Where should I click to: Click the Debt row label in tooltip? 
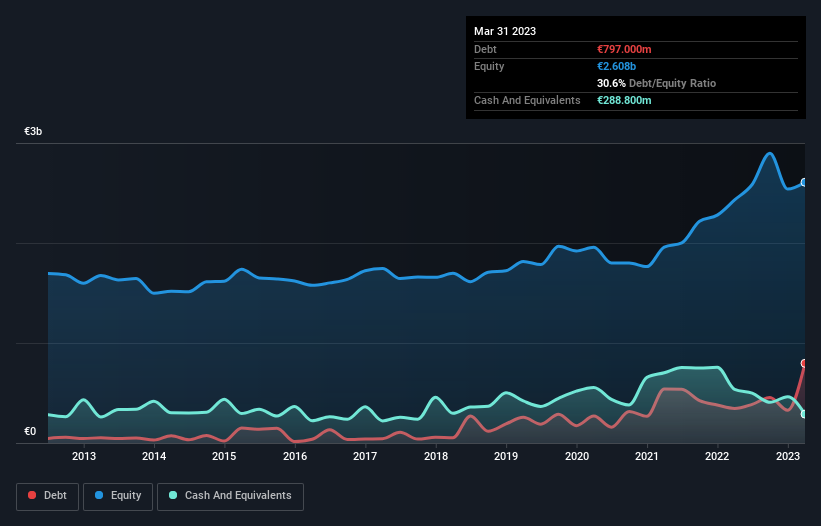pyautogui.click(x=485, y=49)
